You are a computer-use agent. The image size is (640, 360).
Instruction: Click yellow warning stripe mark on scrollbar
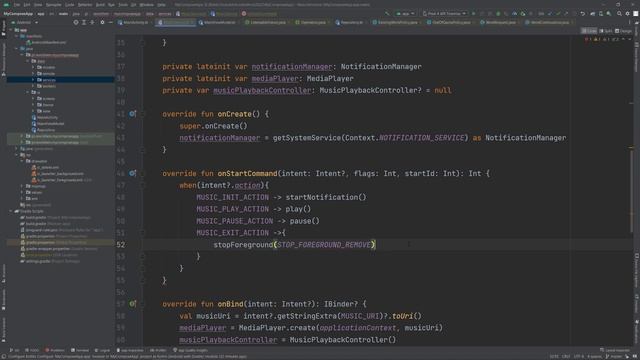(631, 148)
